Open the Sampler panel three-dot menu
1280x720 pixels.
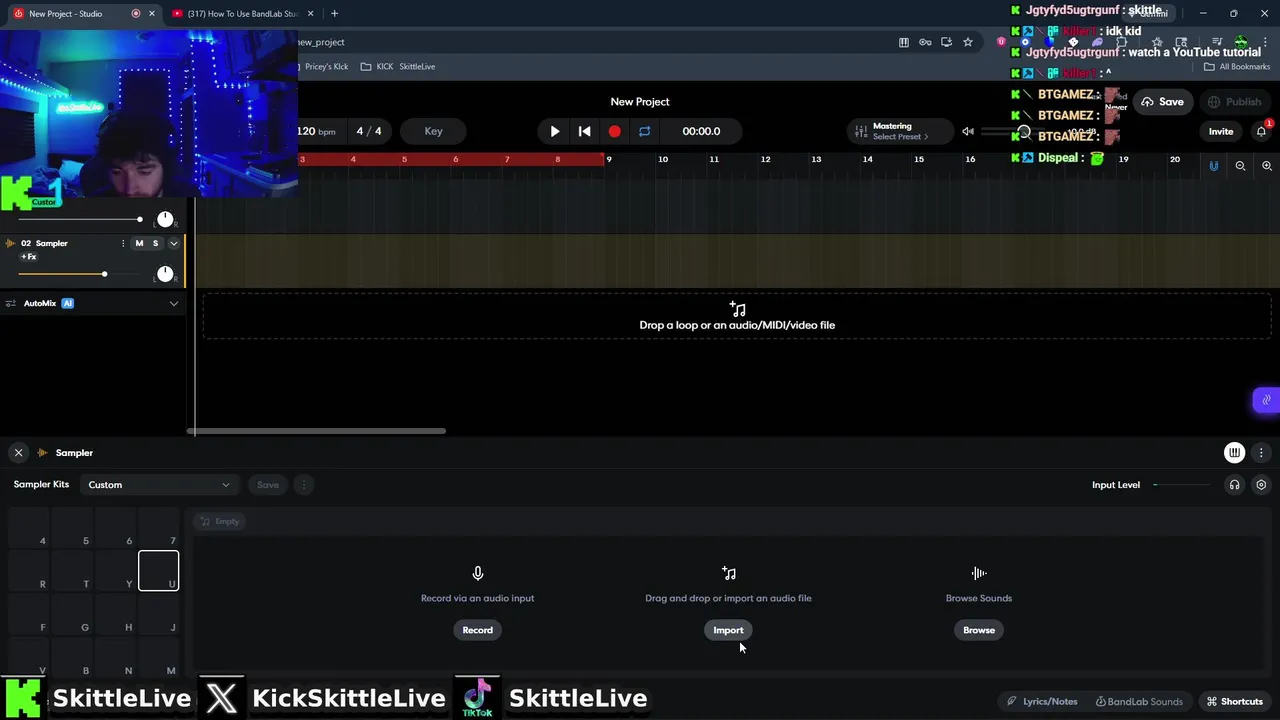point(1261,453)
